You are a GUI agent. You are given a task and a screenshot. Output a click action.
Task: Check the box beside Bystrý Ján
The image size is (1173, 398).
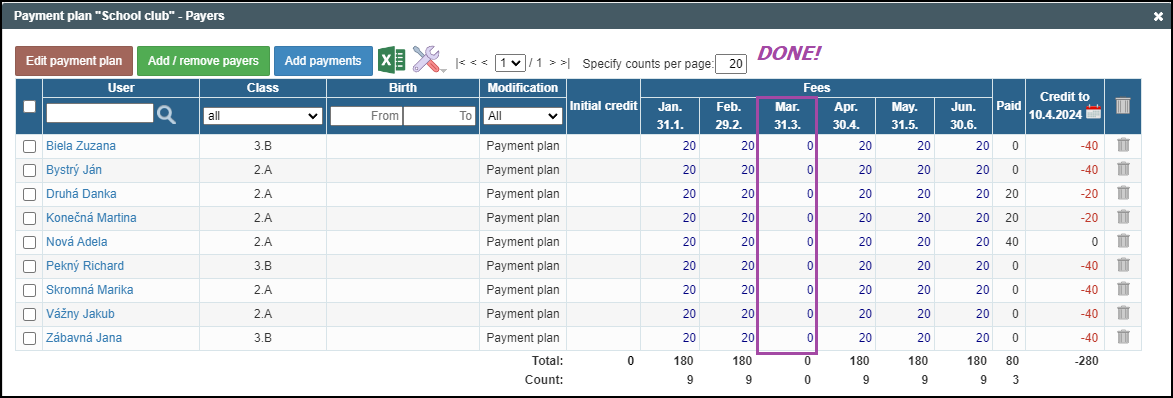coord(29,170)
